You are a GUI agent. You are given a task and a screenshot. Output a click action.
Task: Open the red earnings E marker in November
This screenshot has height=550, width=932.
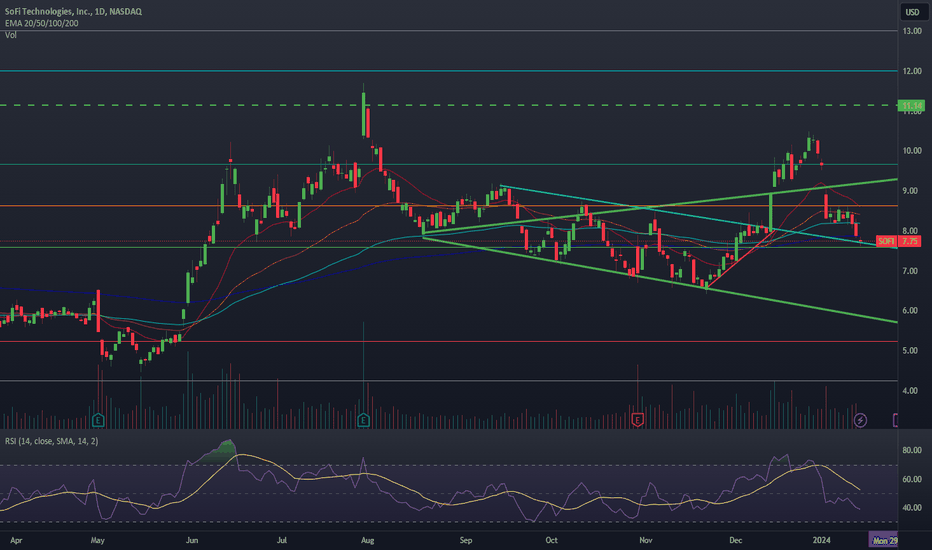click(x=637, y=420)
